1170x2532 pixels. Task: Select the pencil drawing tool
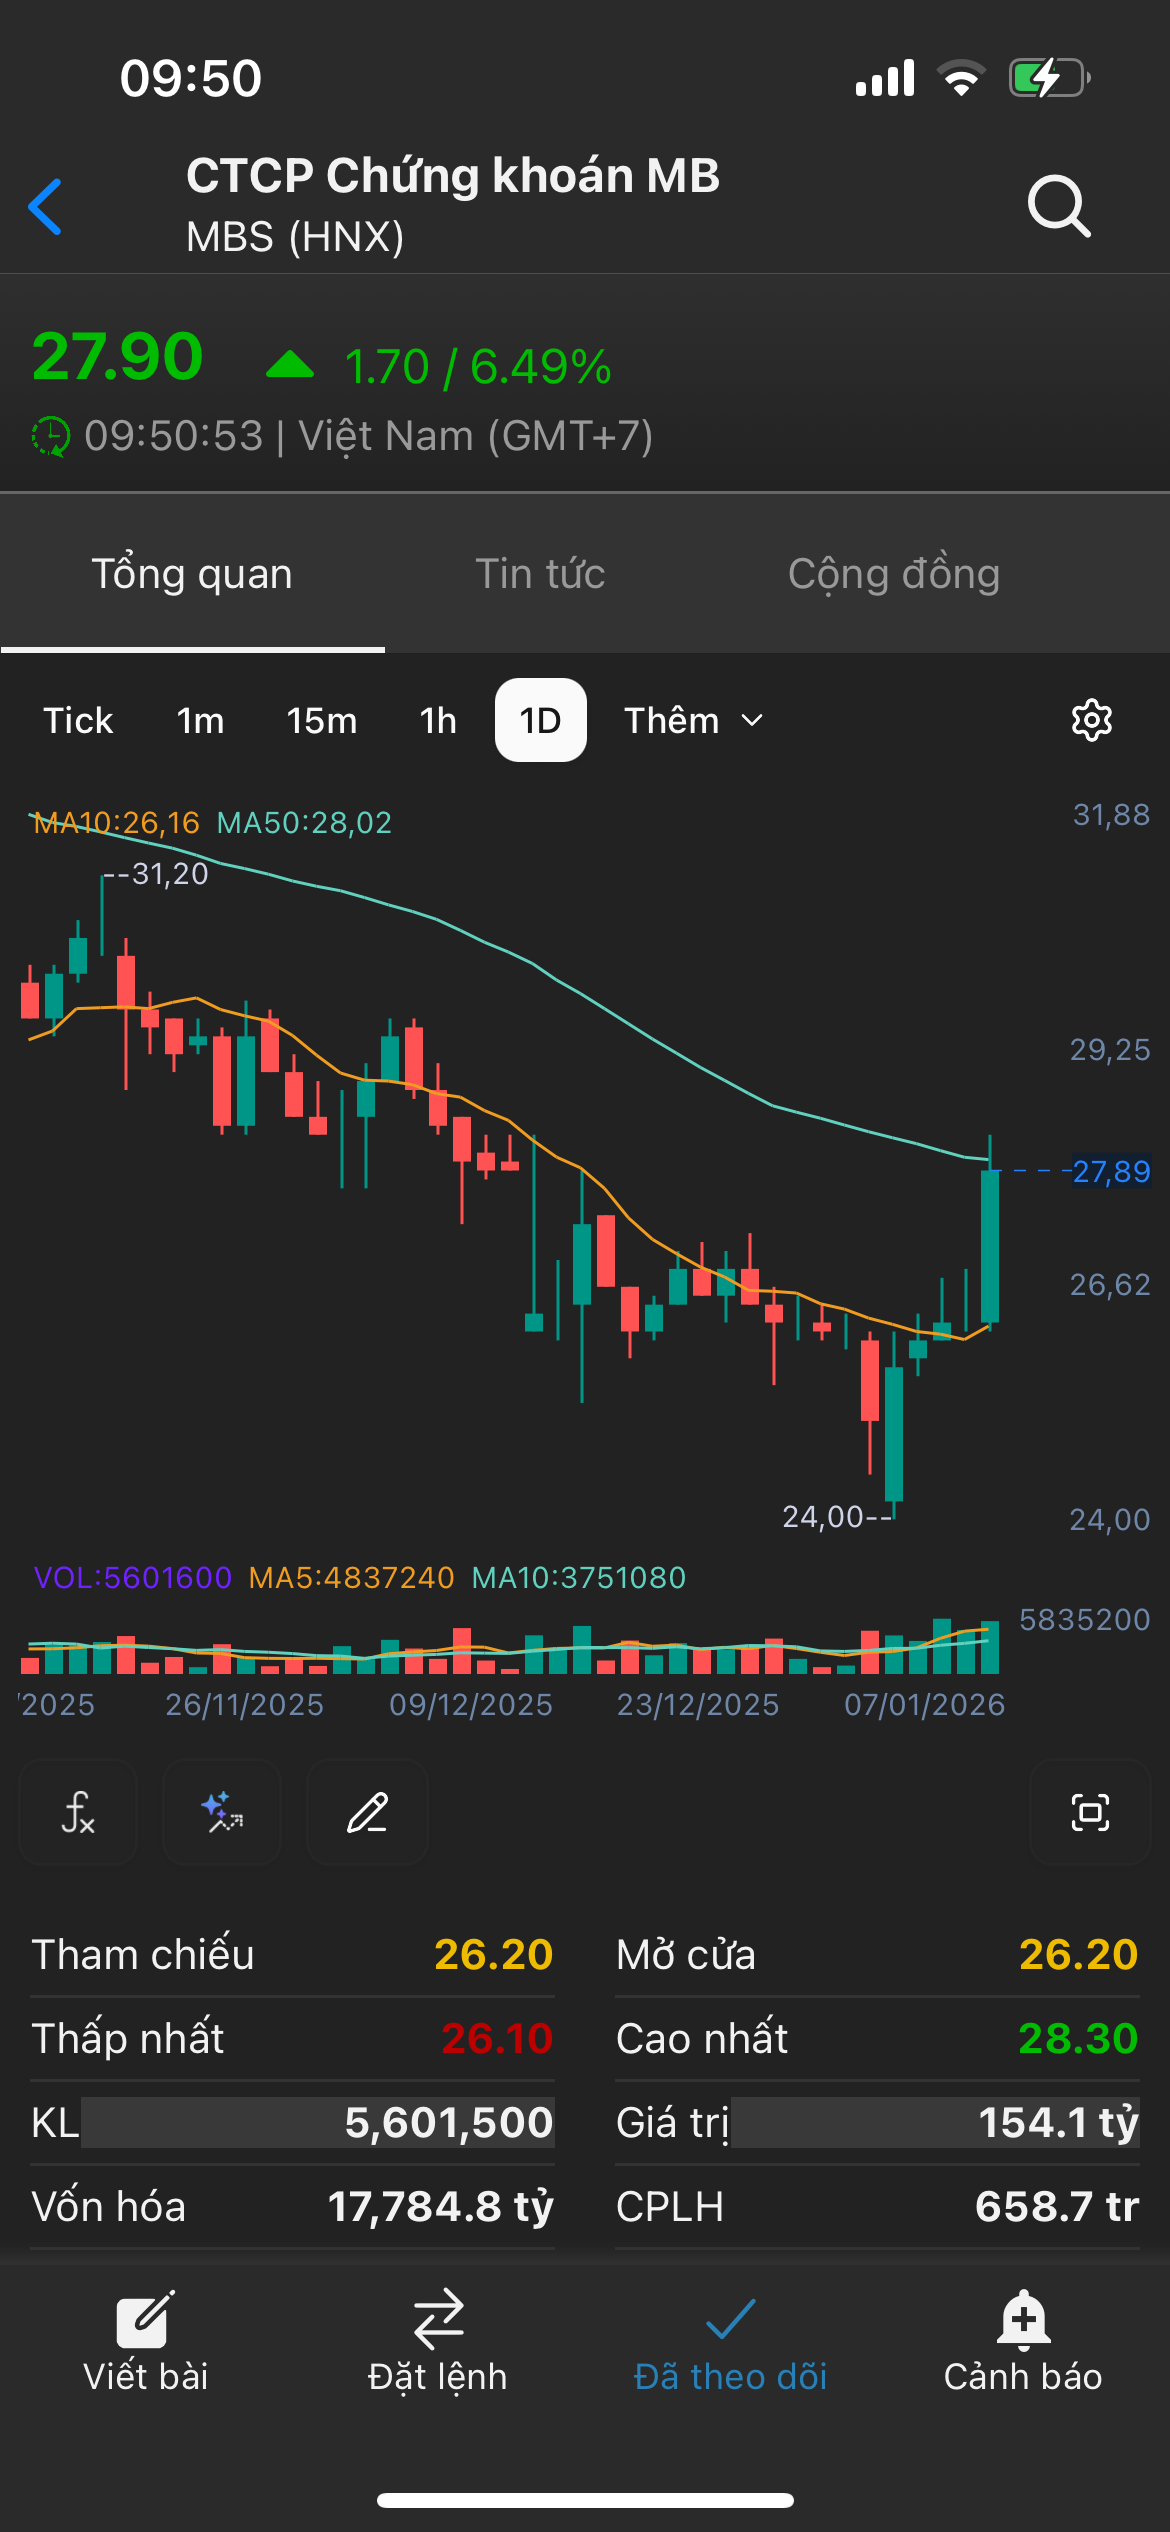[367, 1812]
